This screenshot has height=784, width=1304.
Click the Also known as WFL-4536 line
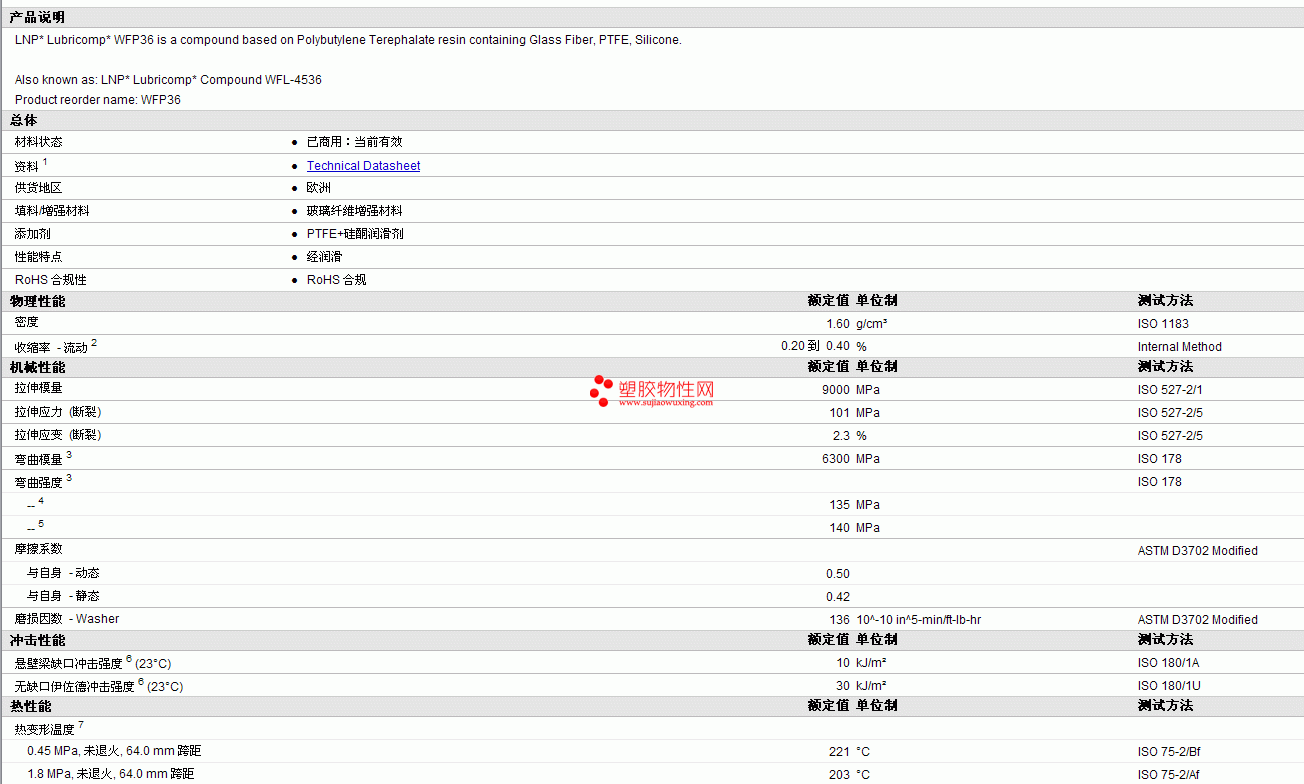[168, 80]
